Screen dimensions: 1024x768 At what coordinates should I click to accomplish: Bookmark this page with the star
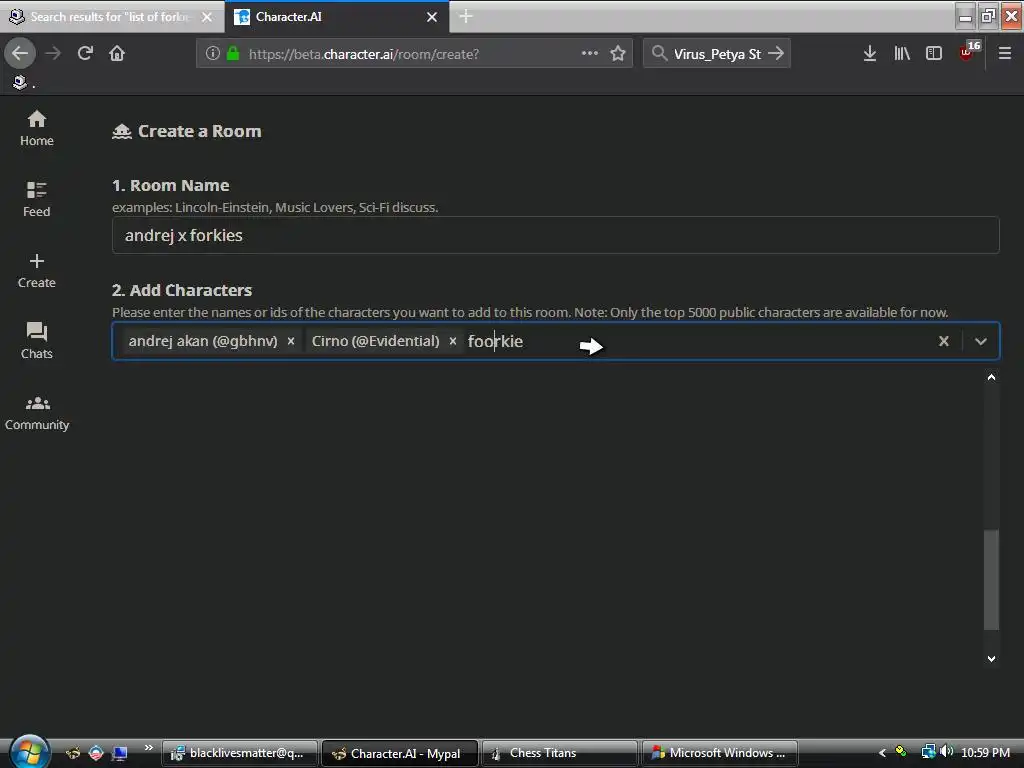[618, 53]
